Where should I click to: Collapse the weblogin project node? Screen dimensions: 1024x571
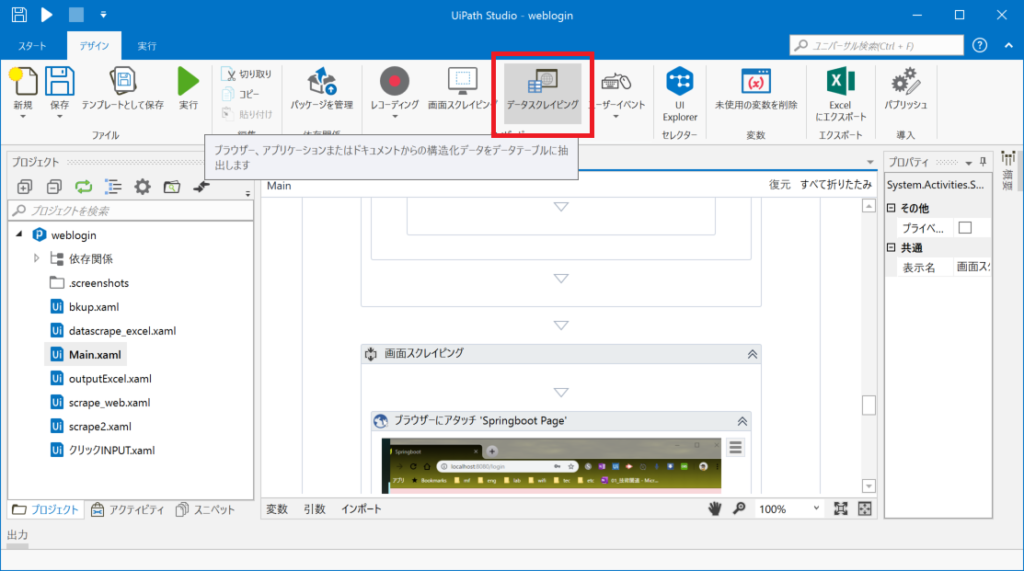point(19,235)
